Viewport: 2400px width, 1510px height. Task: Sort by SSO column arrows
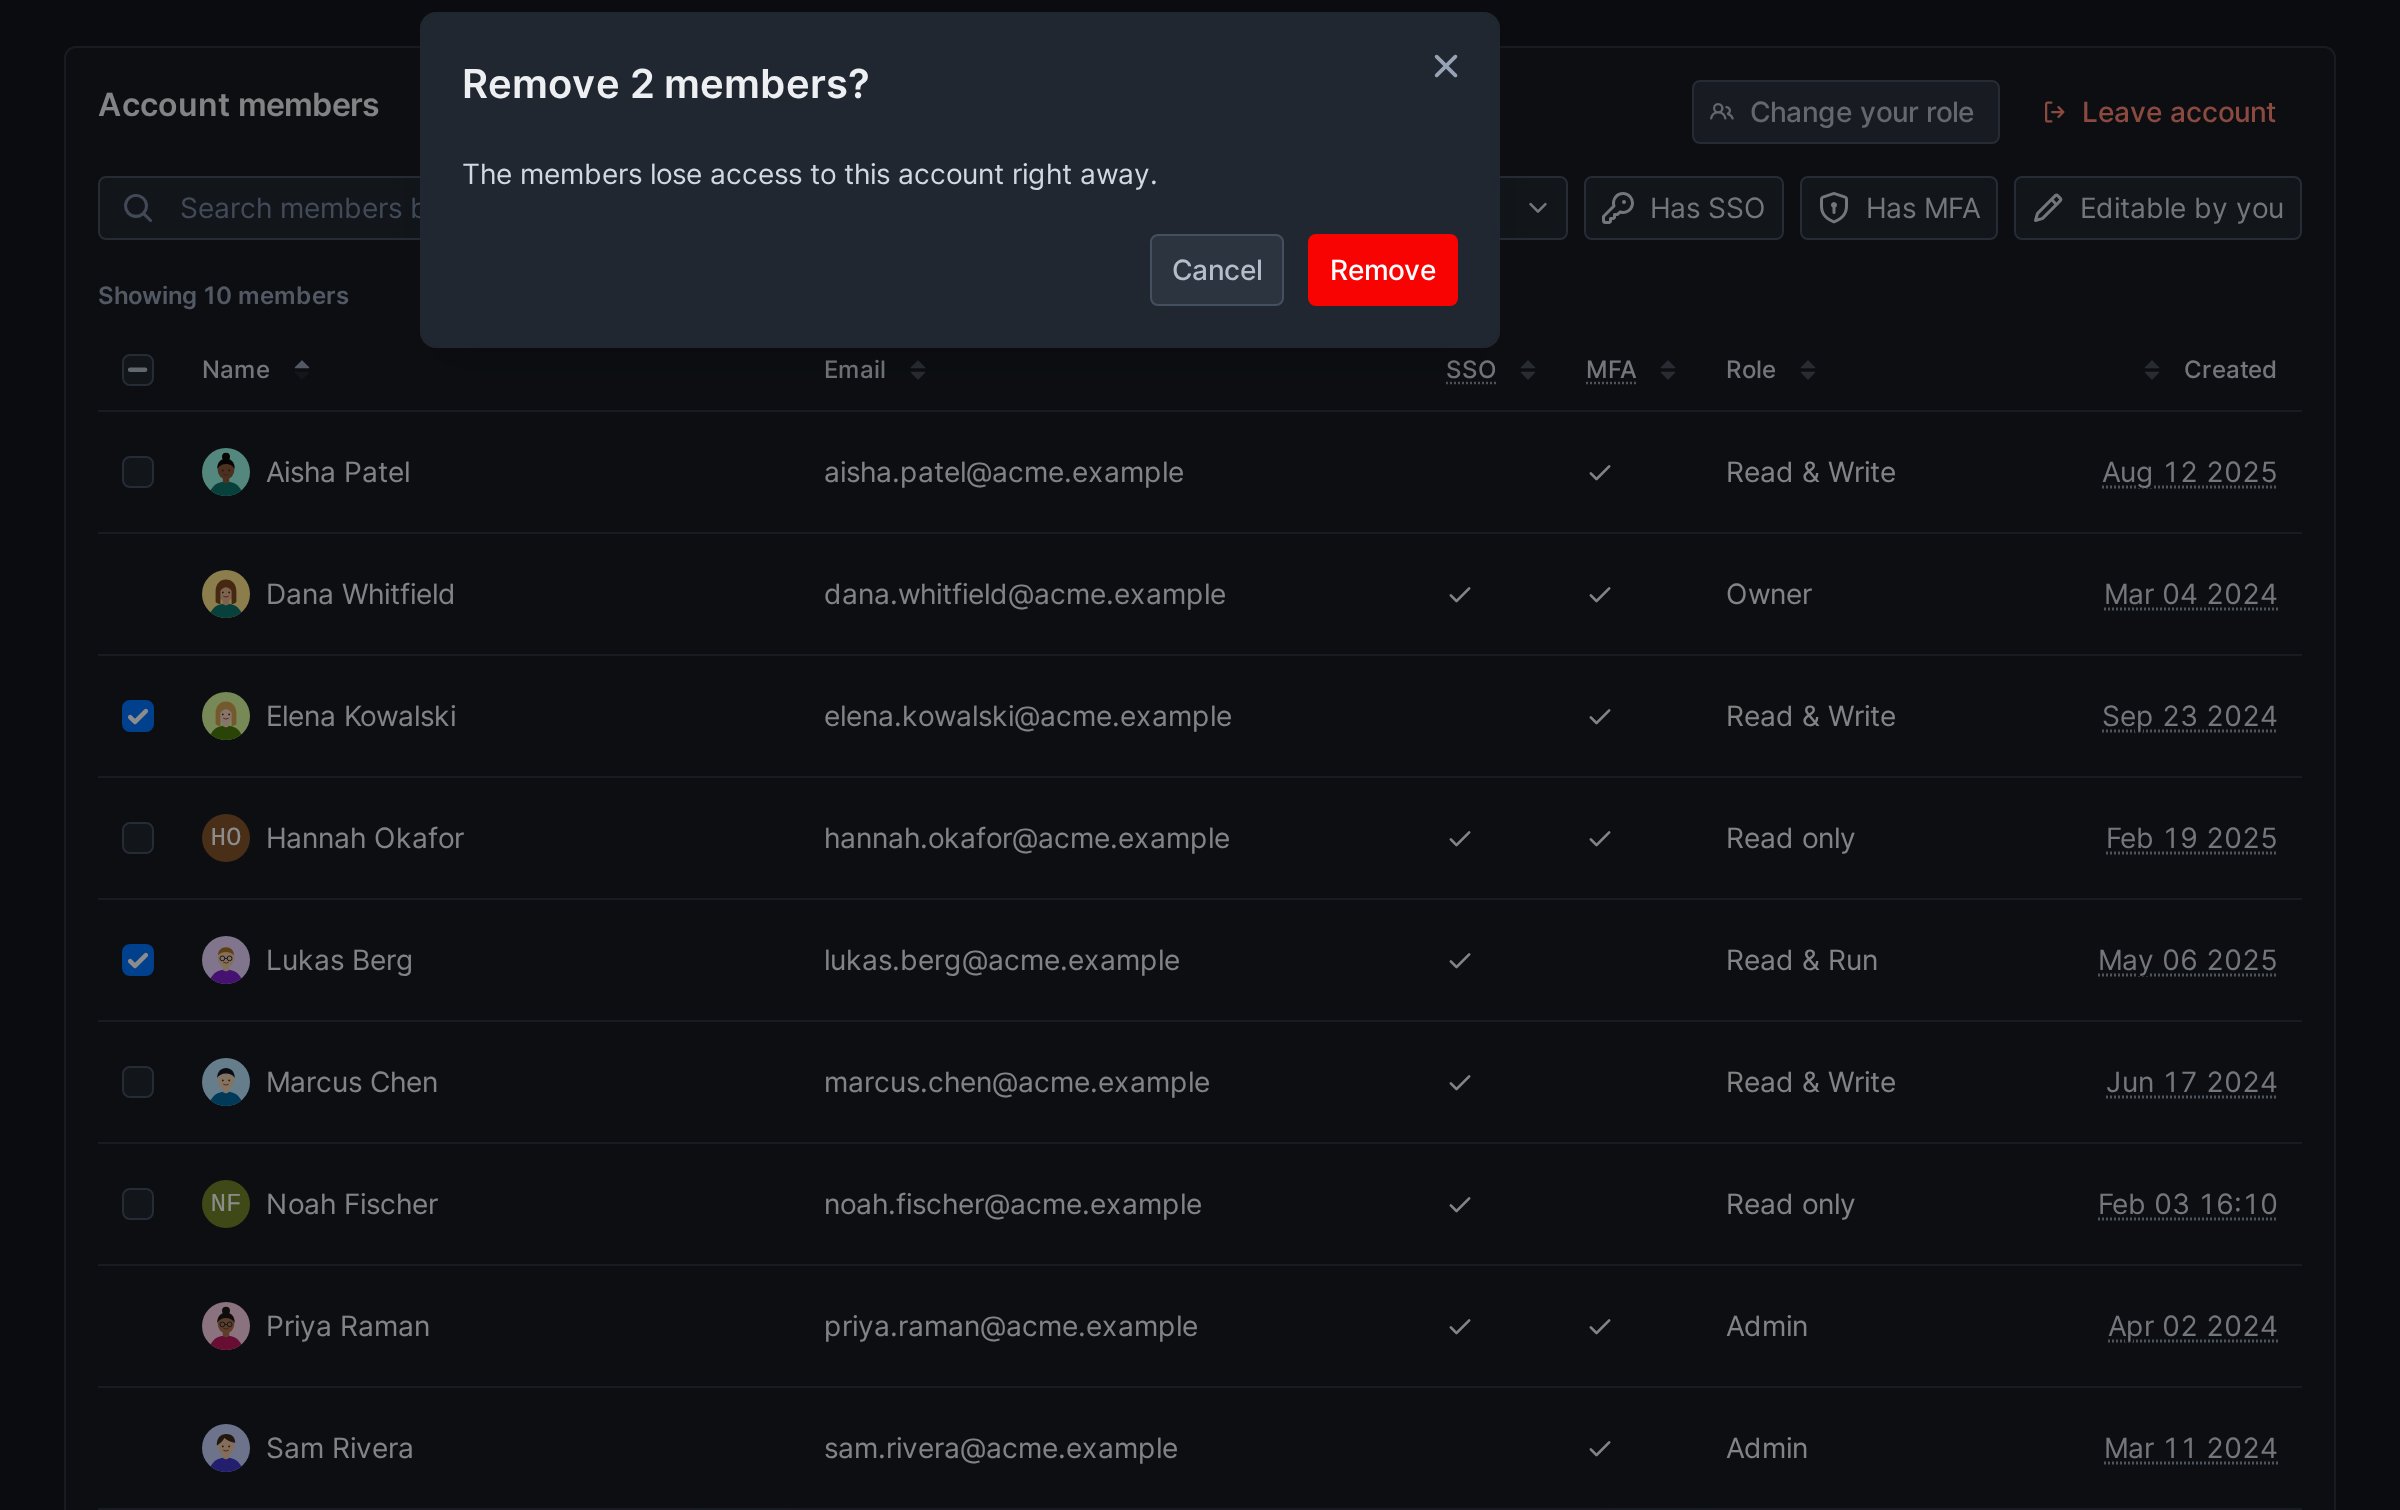coord(1527,370)
